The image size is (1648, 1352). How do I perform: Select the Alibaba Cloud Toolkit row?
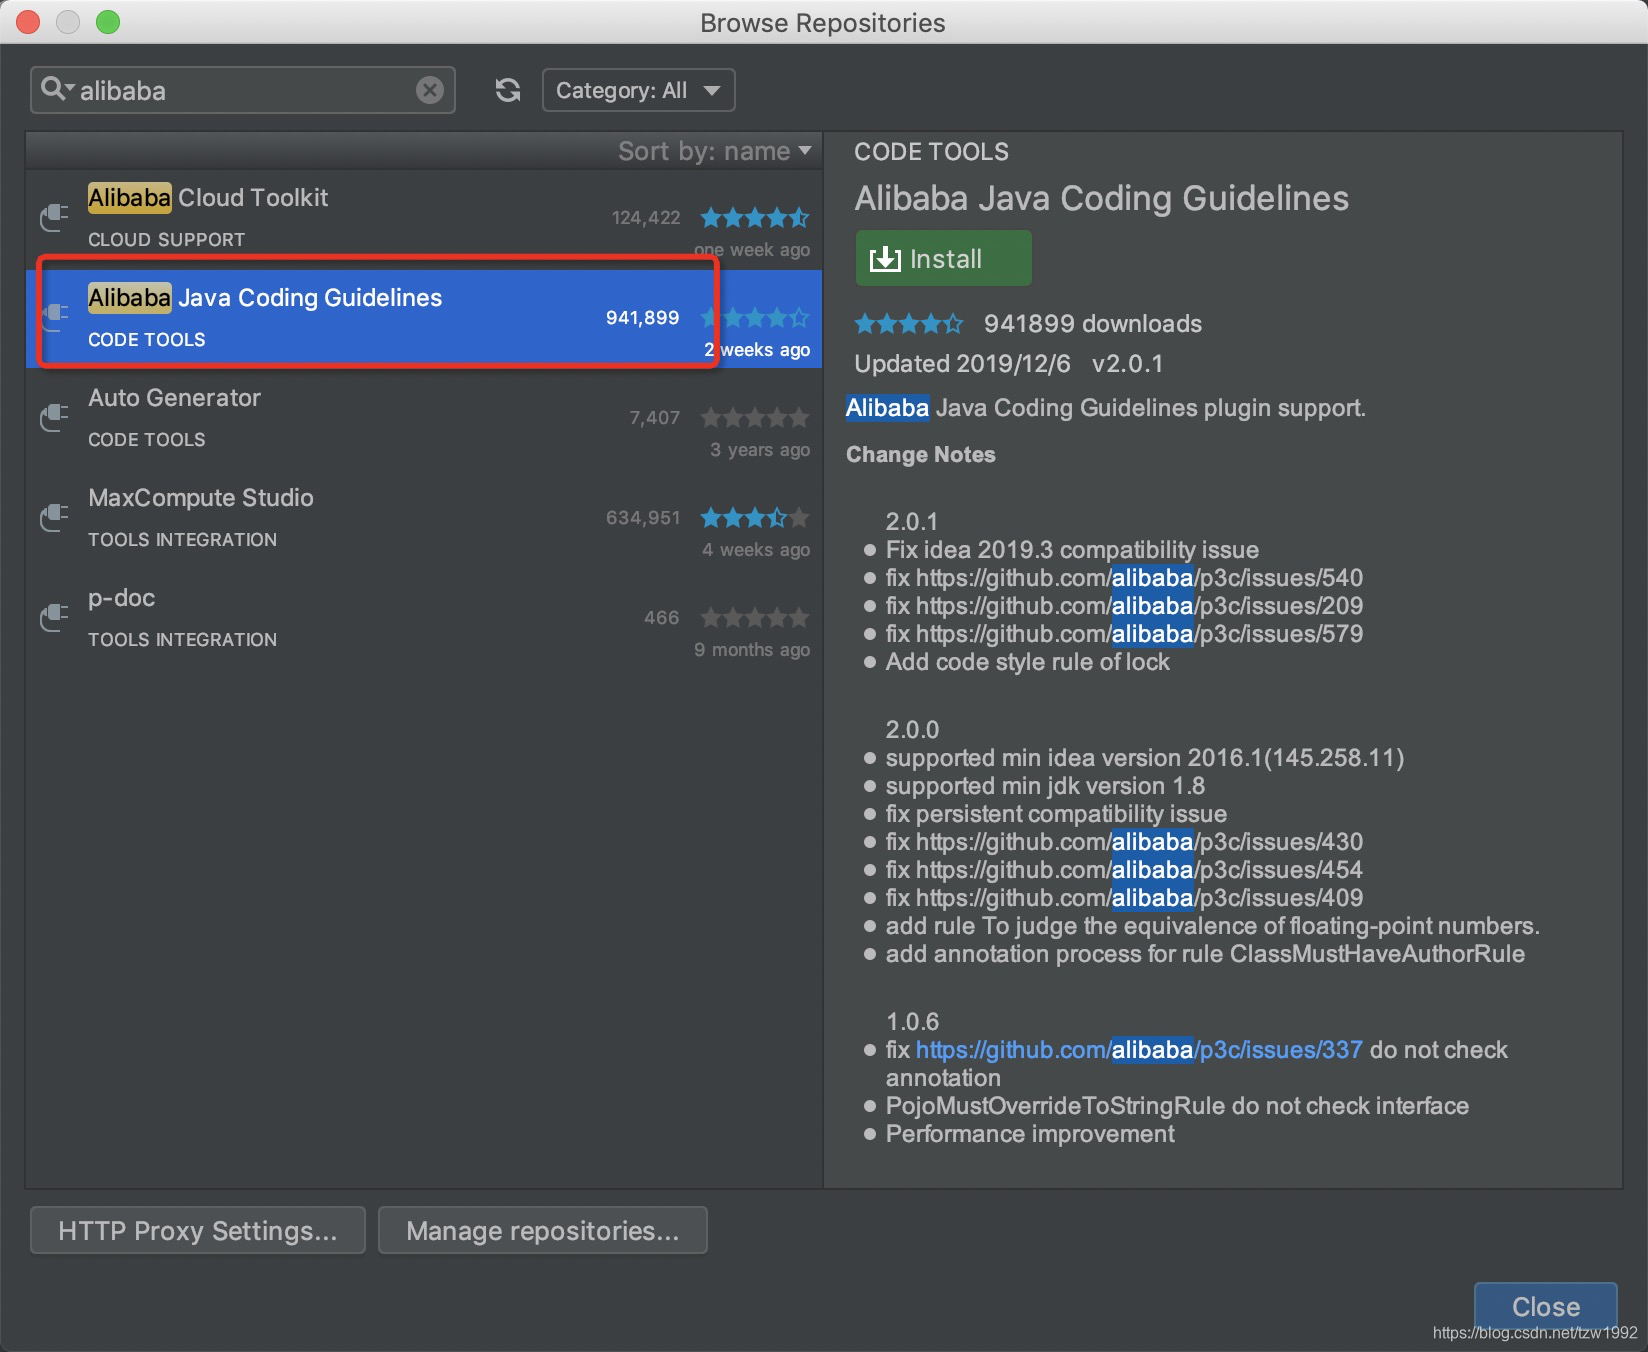pos(424,219)
